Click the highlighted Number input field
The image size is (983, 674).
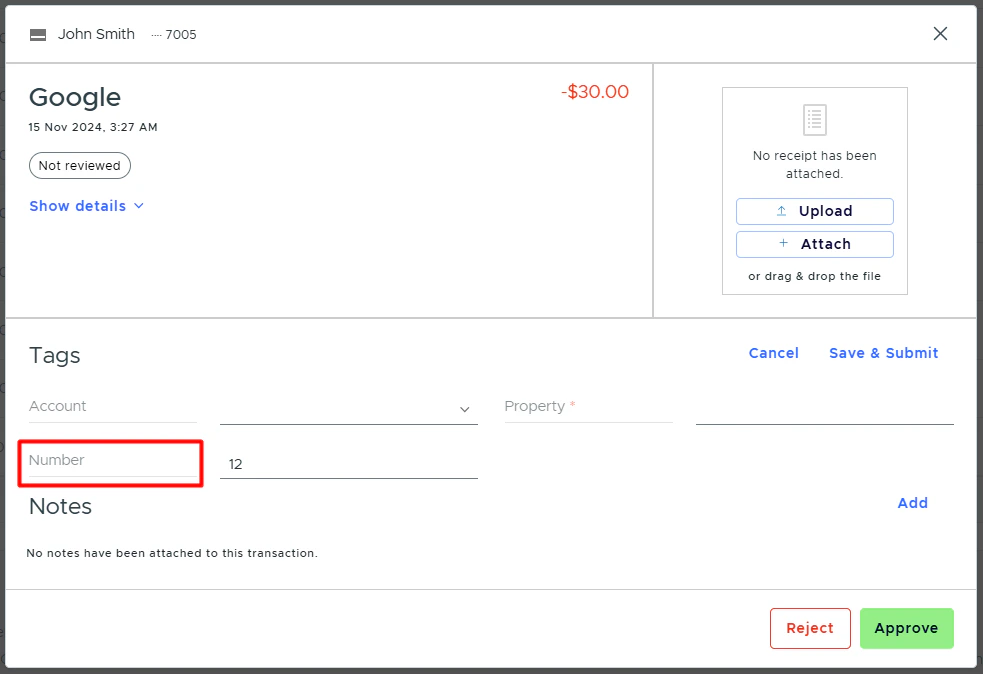(110, 462)
